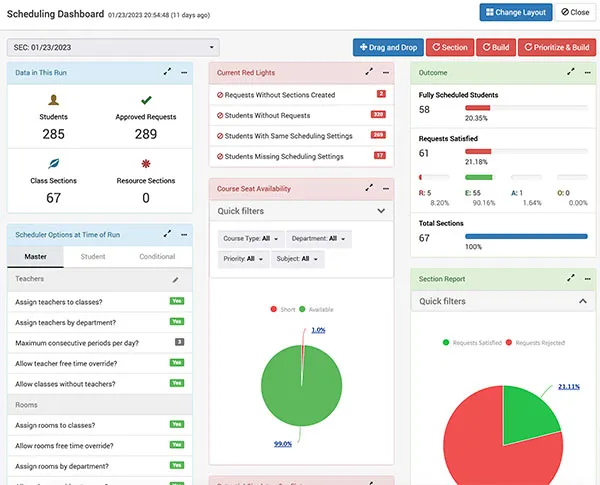Expand Scheduler Options at Time of Run panel
Image resolution: width=600 pixels, height=485 pixels.
pyautogui.click(x=167, y=233)
